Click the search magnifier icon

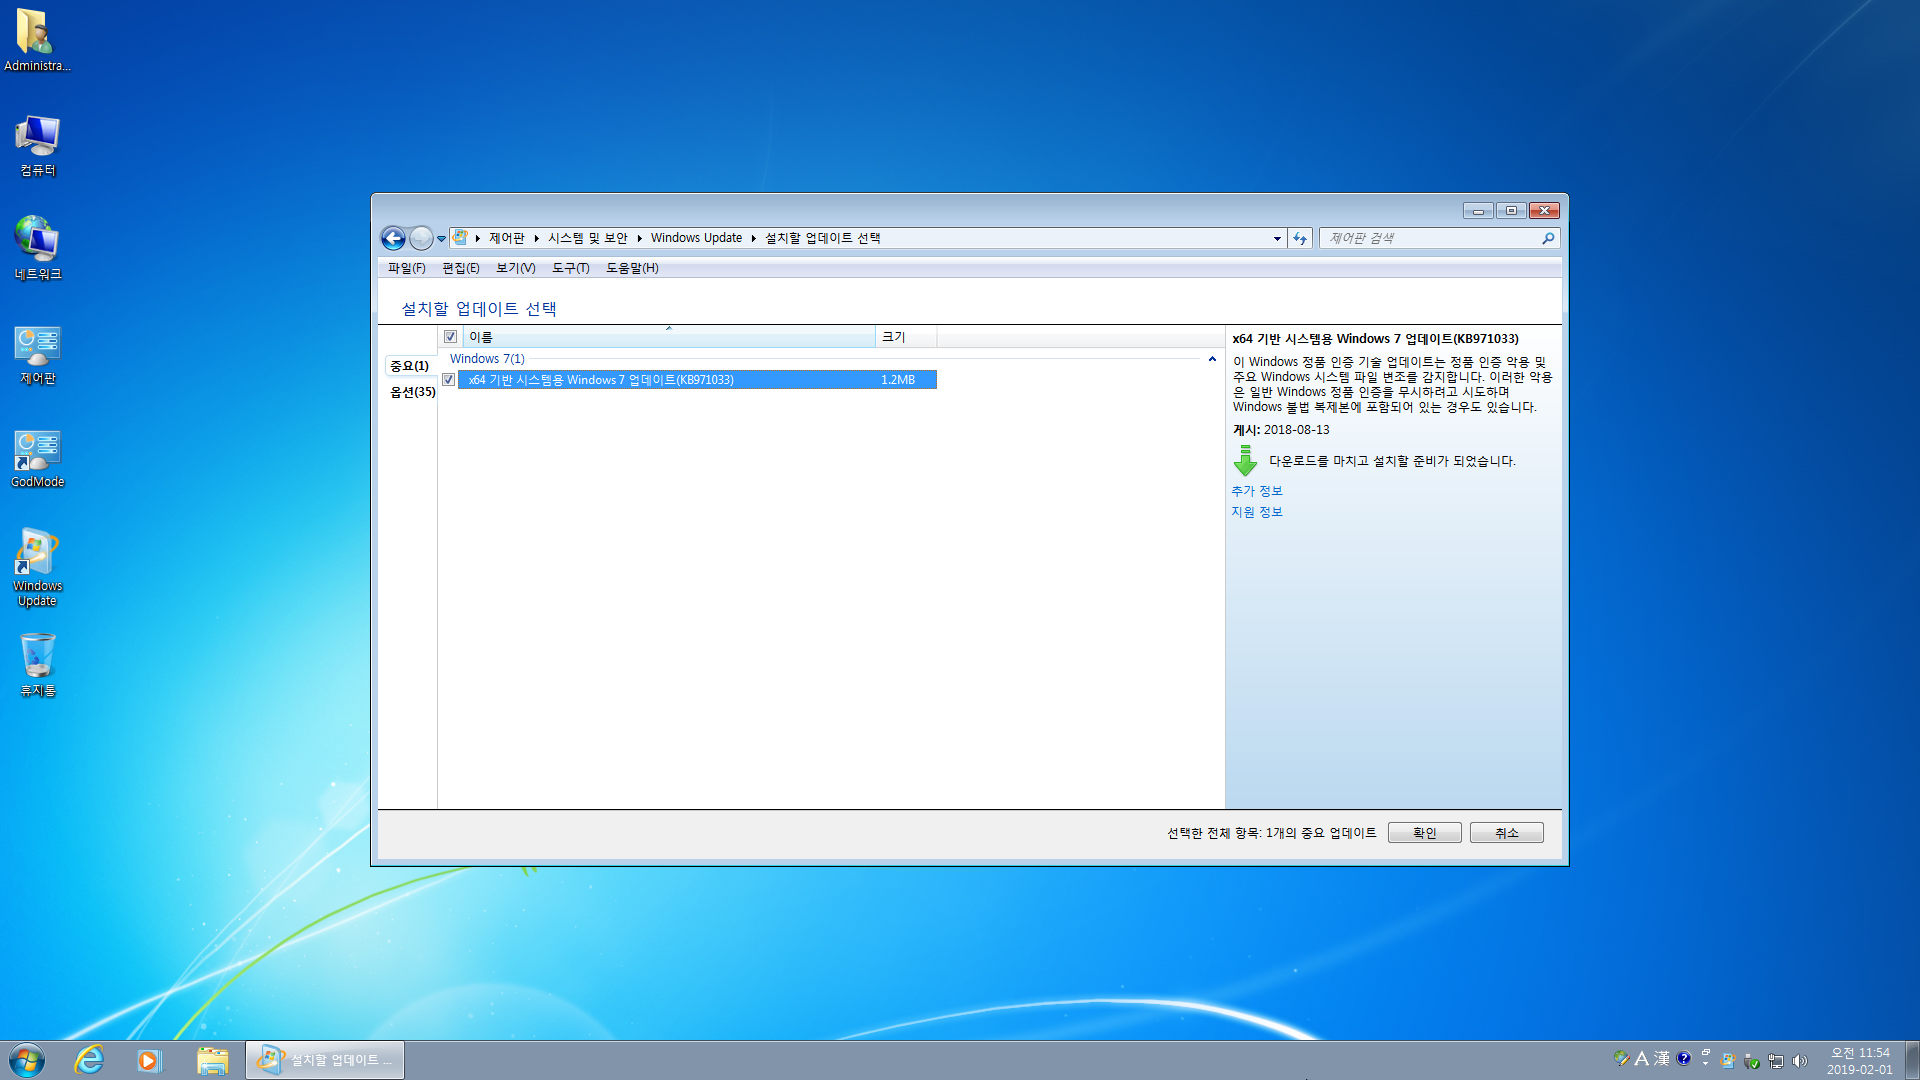coord(1548,238)
